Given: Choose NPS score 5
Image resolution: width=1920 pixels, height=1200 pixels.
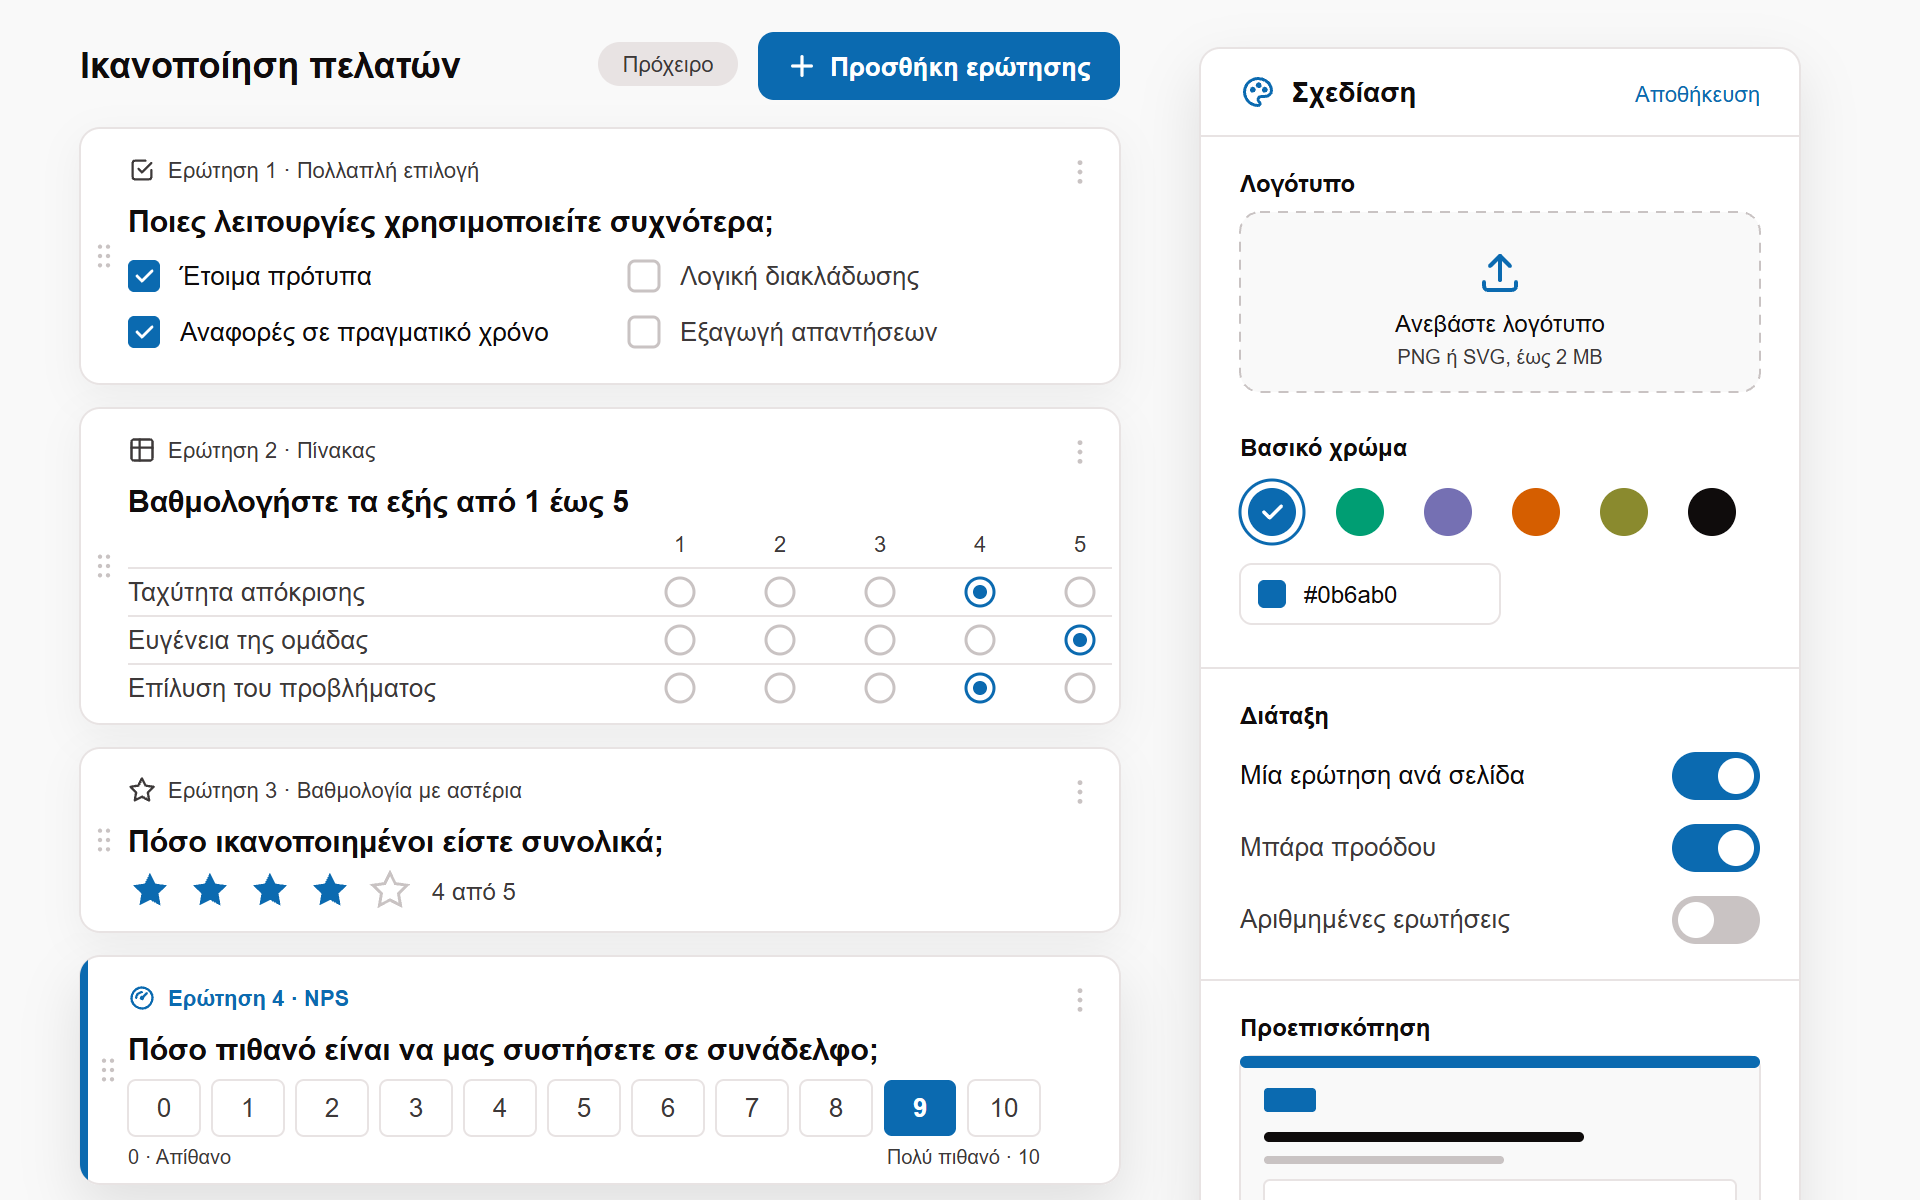Looking at the screenshot, I should tap(584, 1108).
